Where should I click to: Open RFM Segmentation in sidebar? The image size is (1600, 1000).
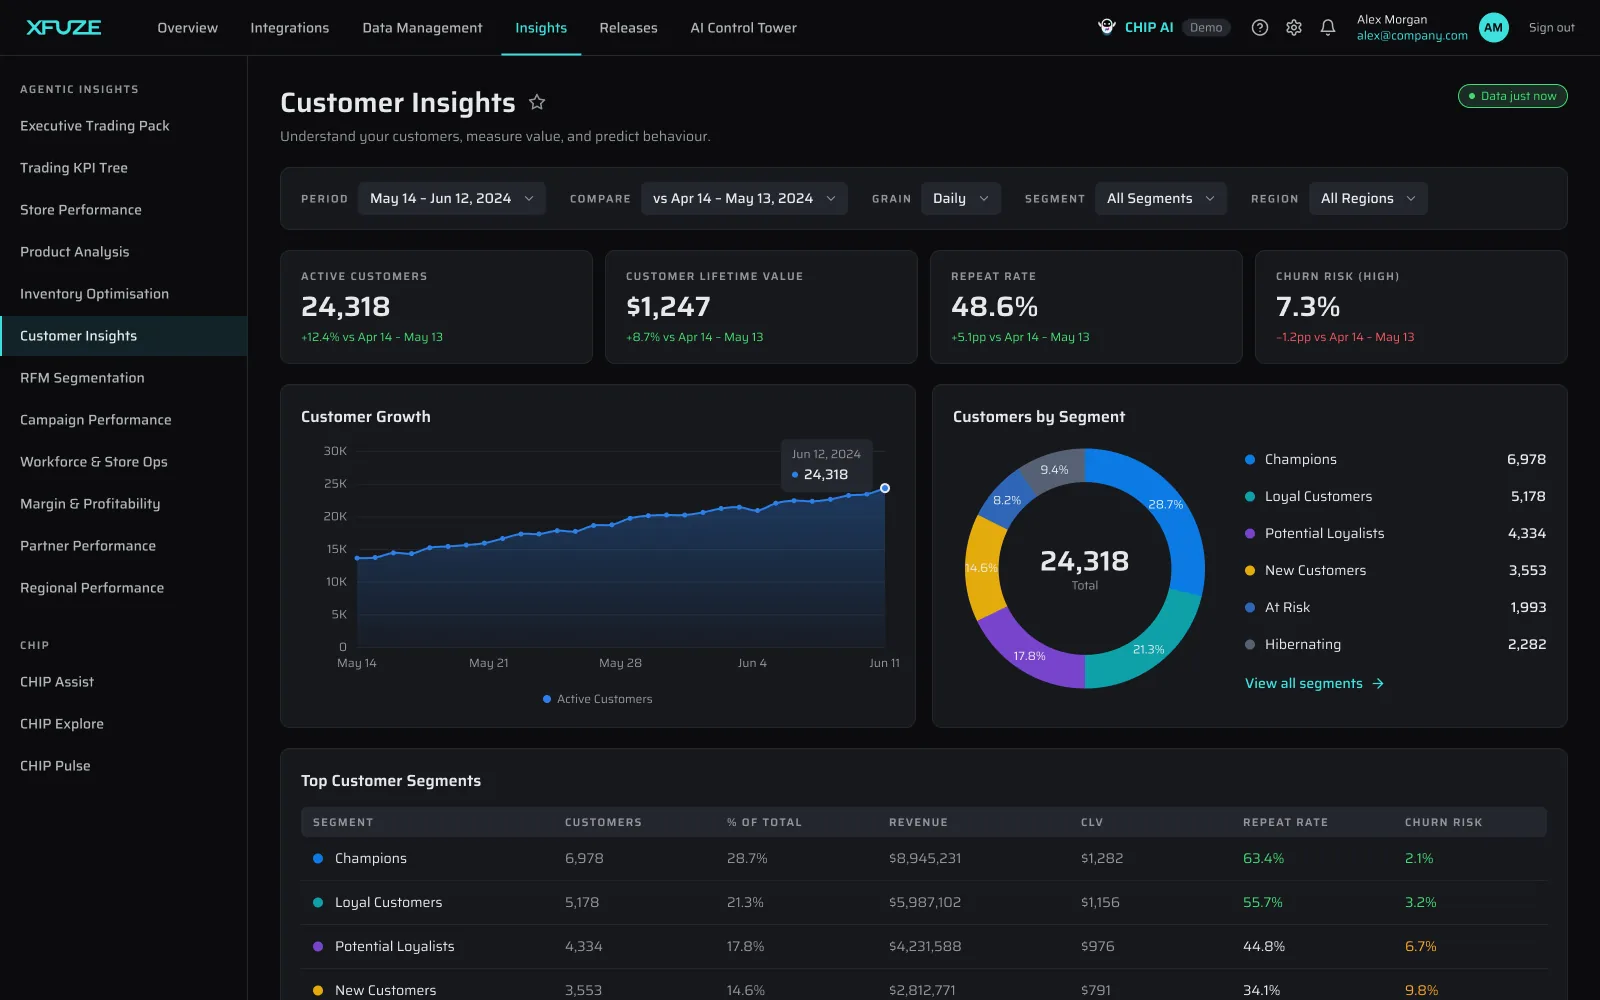(x=124, y=378)
